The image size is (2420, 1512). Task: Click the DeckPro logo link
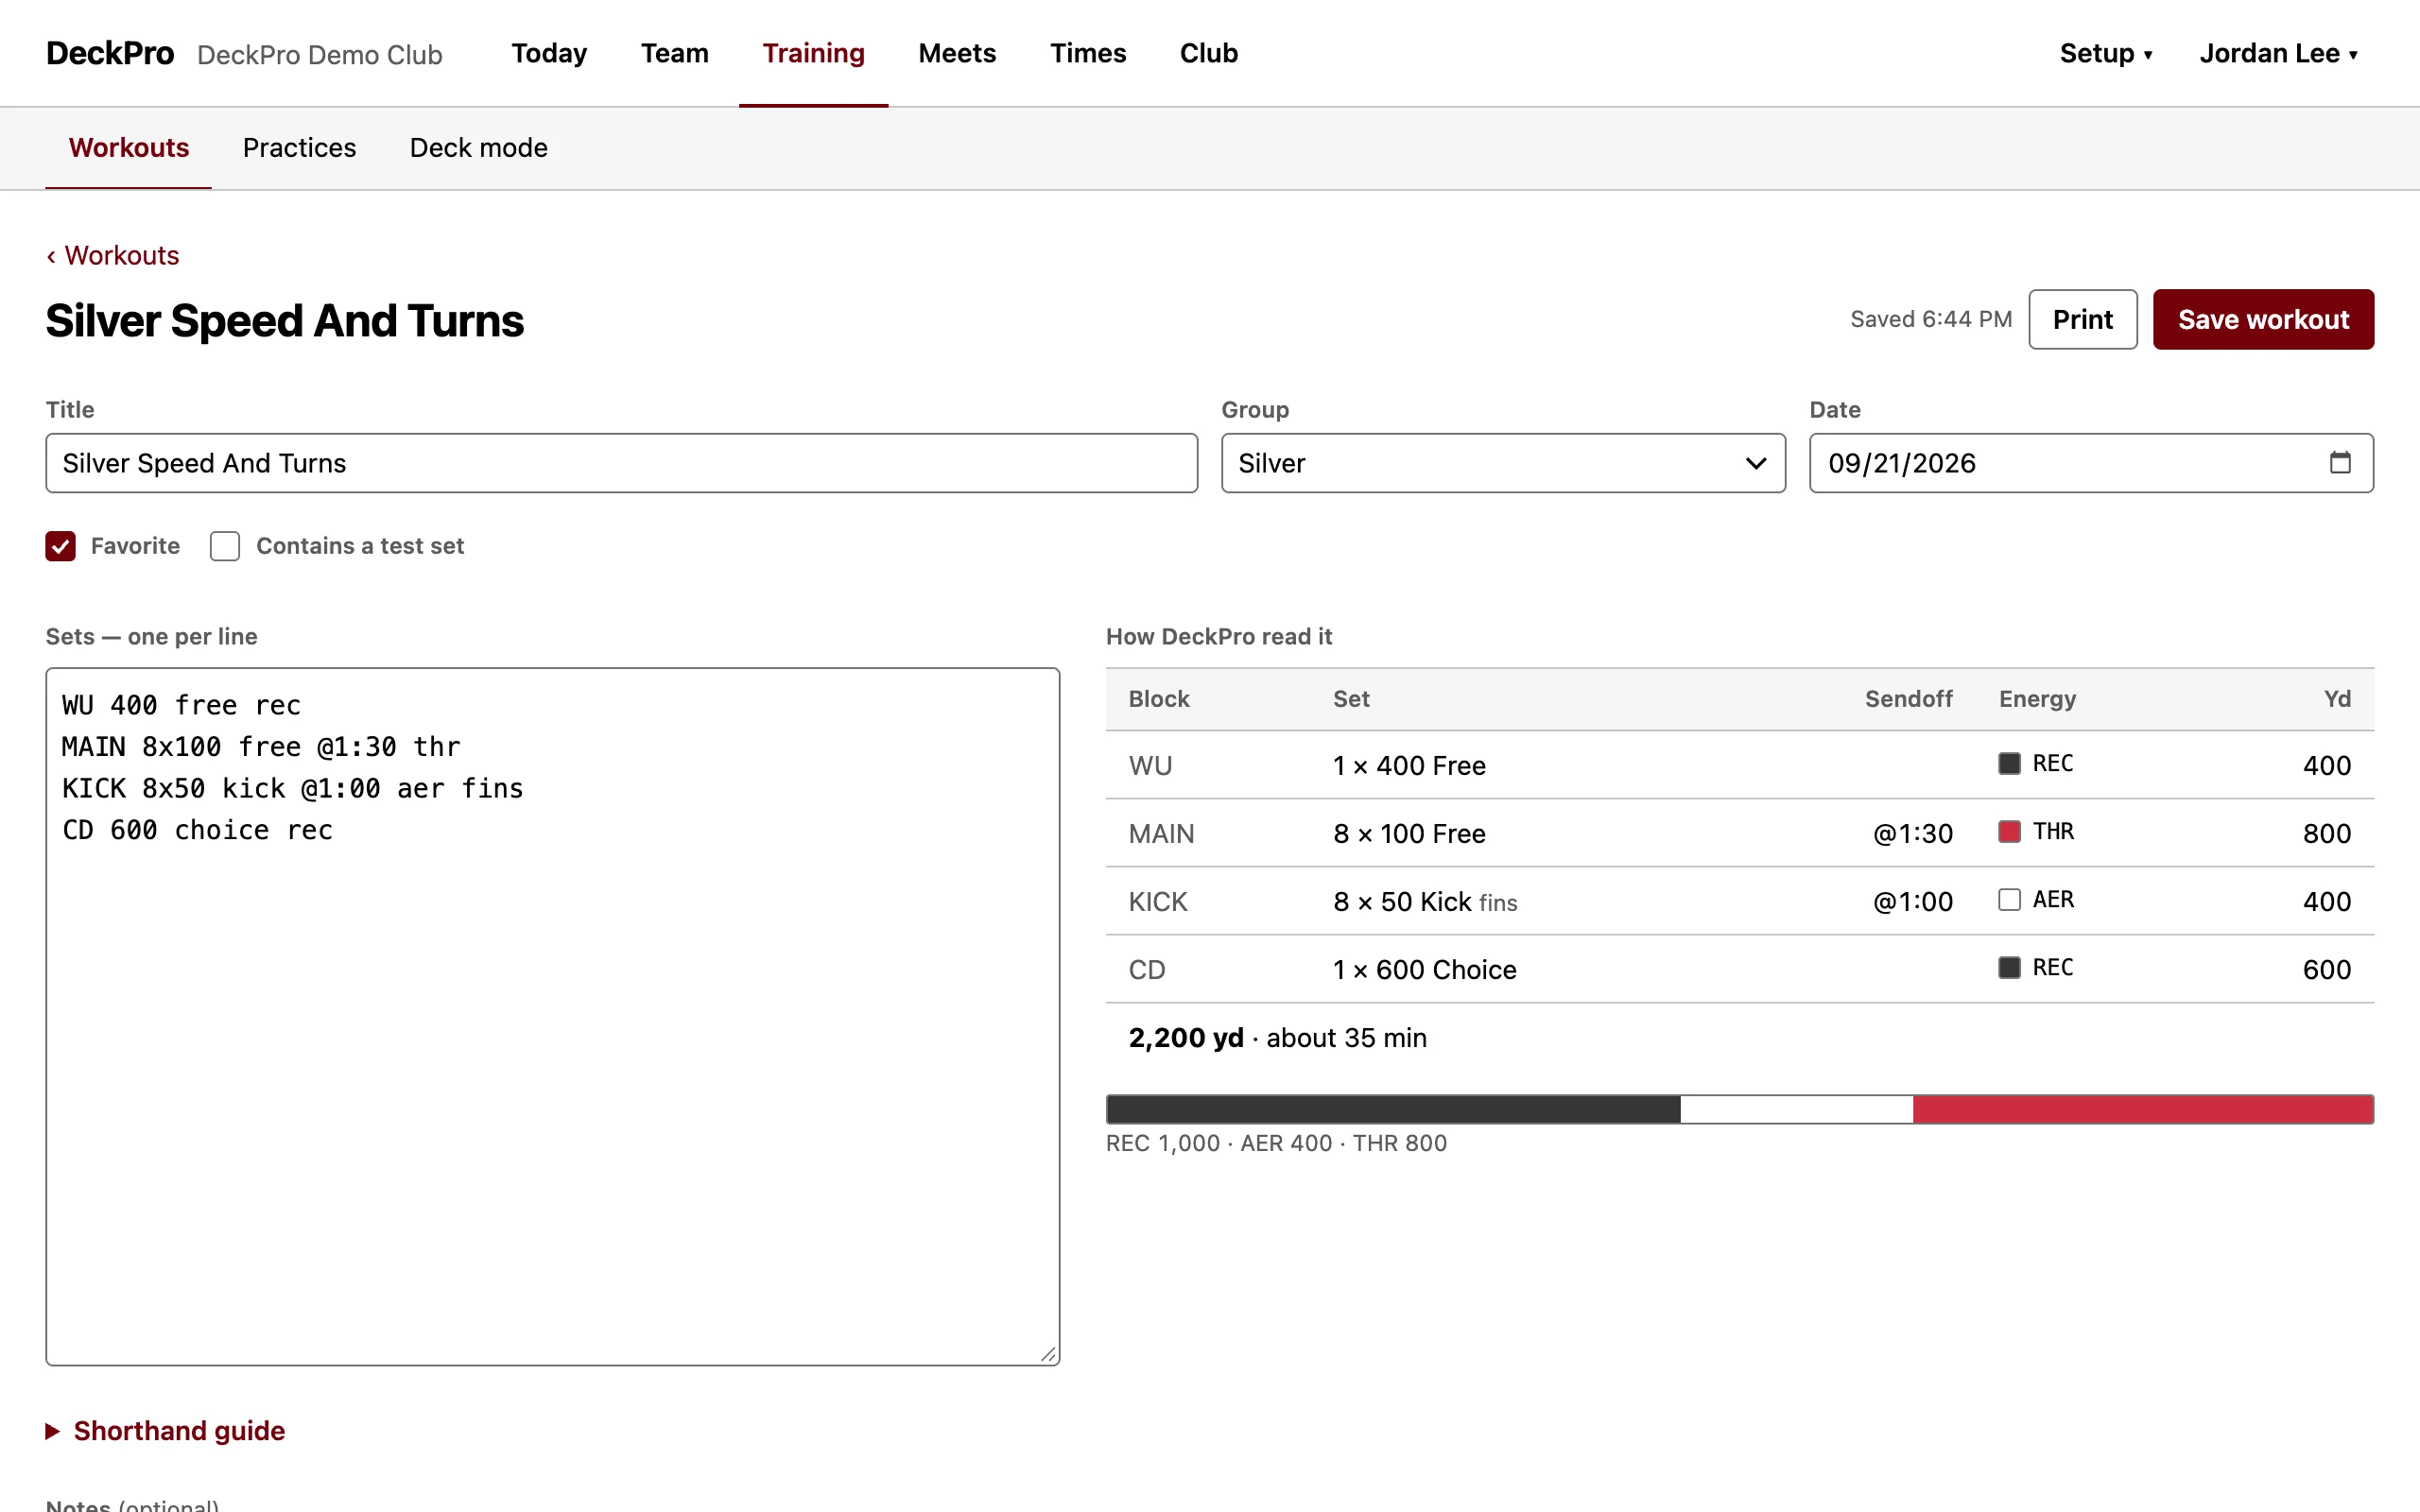tap(110, 53)
